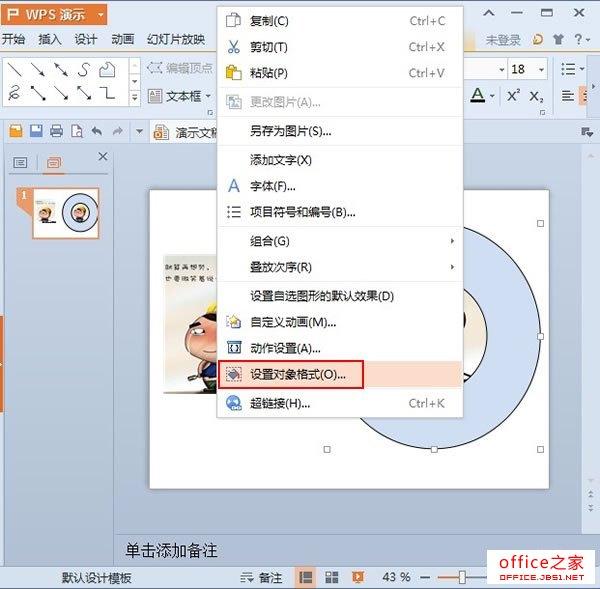Viewport: 600px width, 589px height.
Task: Click the Open folder icon in quick toolbar
Action: (16, 131)
